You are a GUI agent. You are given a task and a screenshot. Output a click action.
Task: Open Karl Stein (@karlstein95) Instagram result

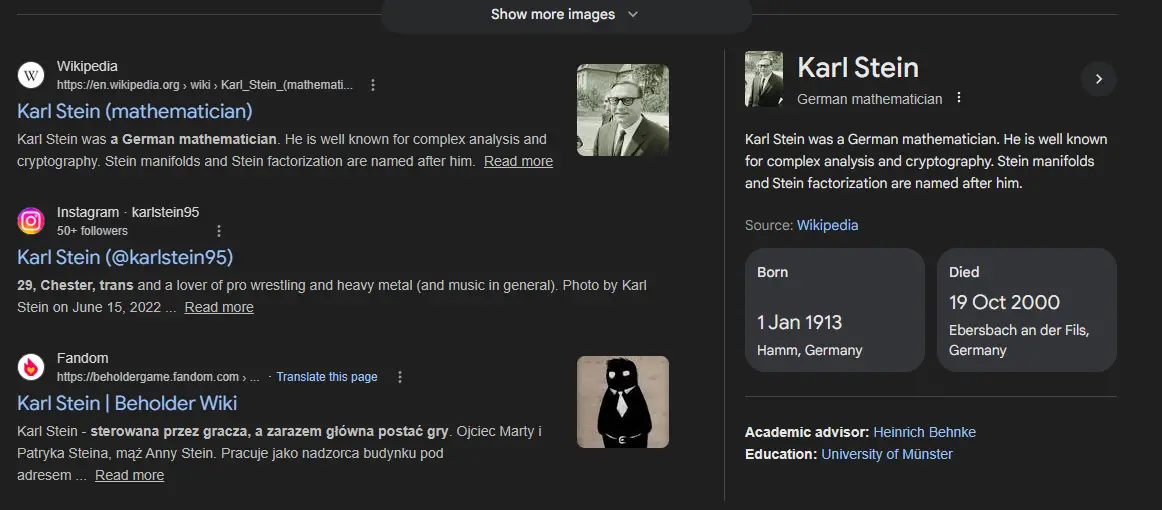pos(125,257)
